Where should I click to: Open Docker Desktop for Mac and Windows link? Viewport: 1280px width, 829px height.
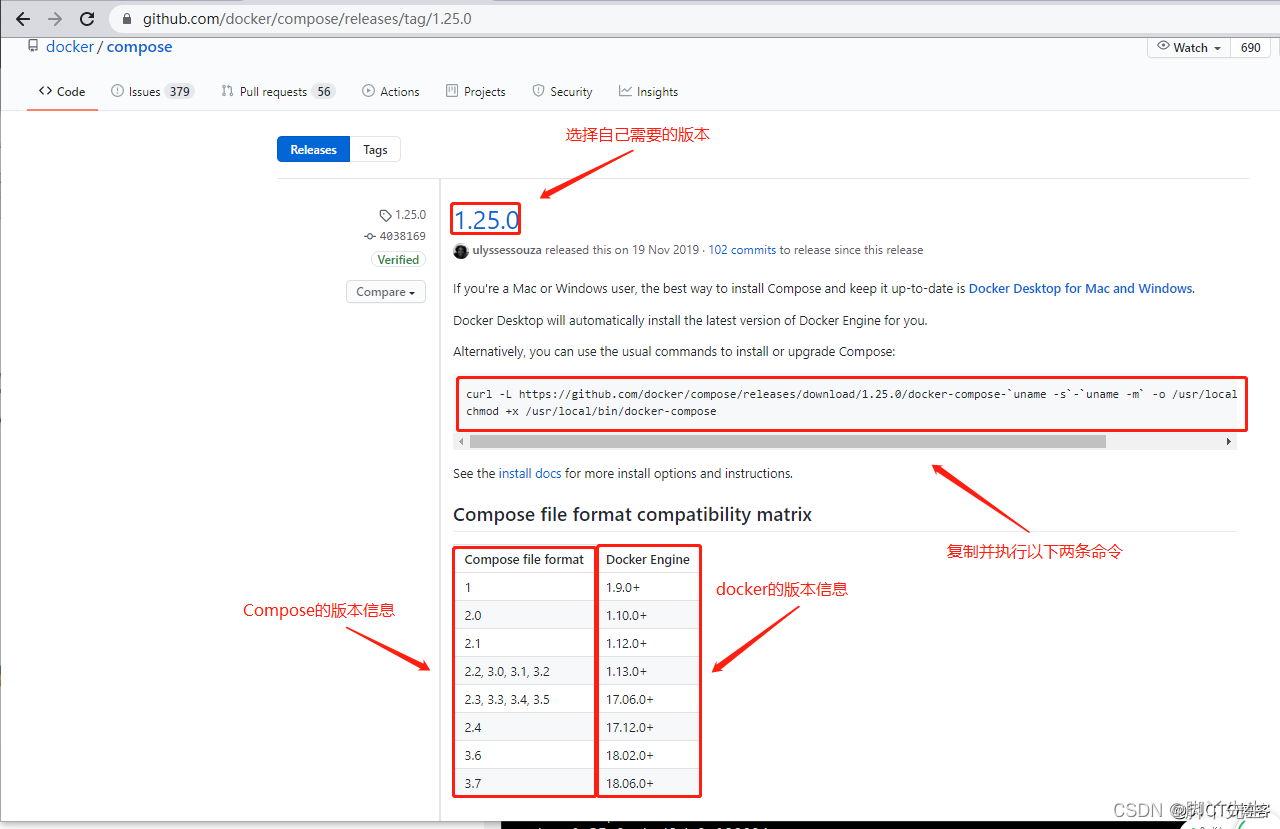pos(1081,288)
